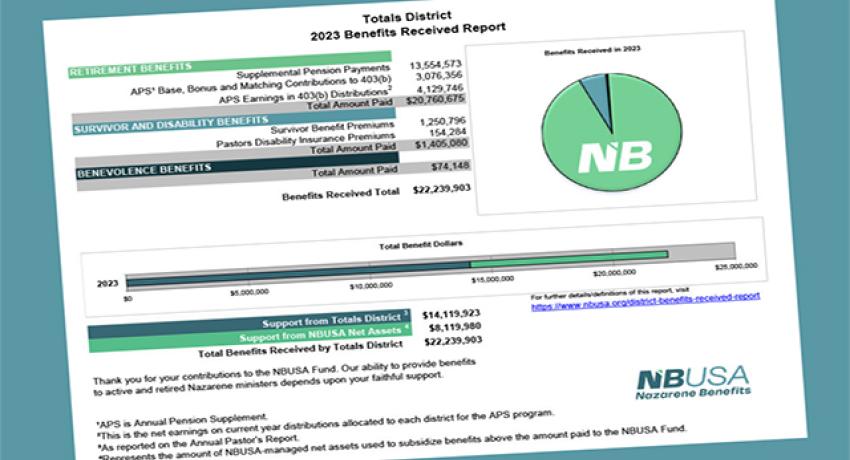850x460 pixels.
Task: Select the value $14,119,923
Action: click(x=451, y=314)
